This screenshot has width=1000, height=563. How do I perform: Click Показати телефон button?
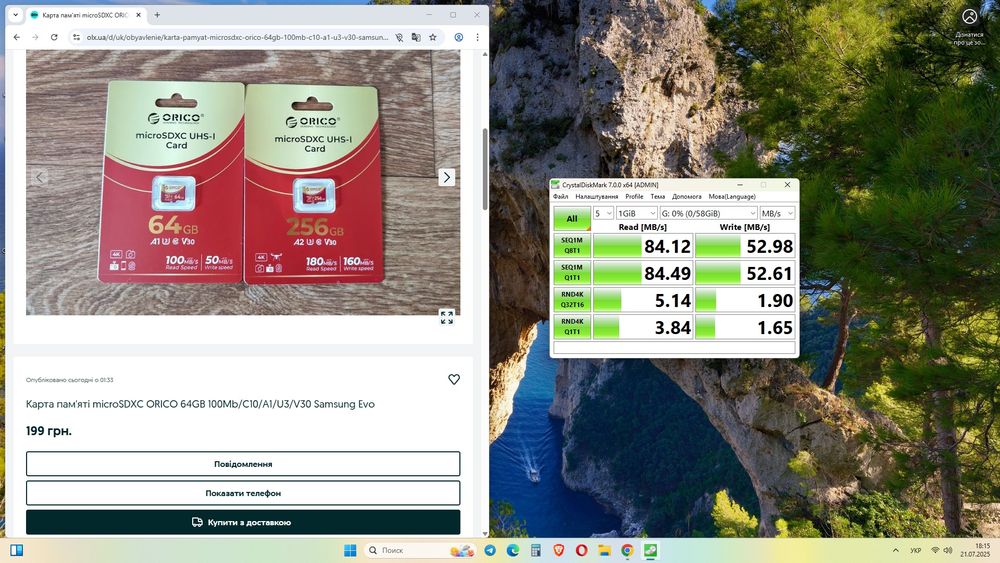[x=243, y=493]
